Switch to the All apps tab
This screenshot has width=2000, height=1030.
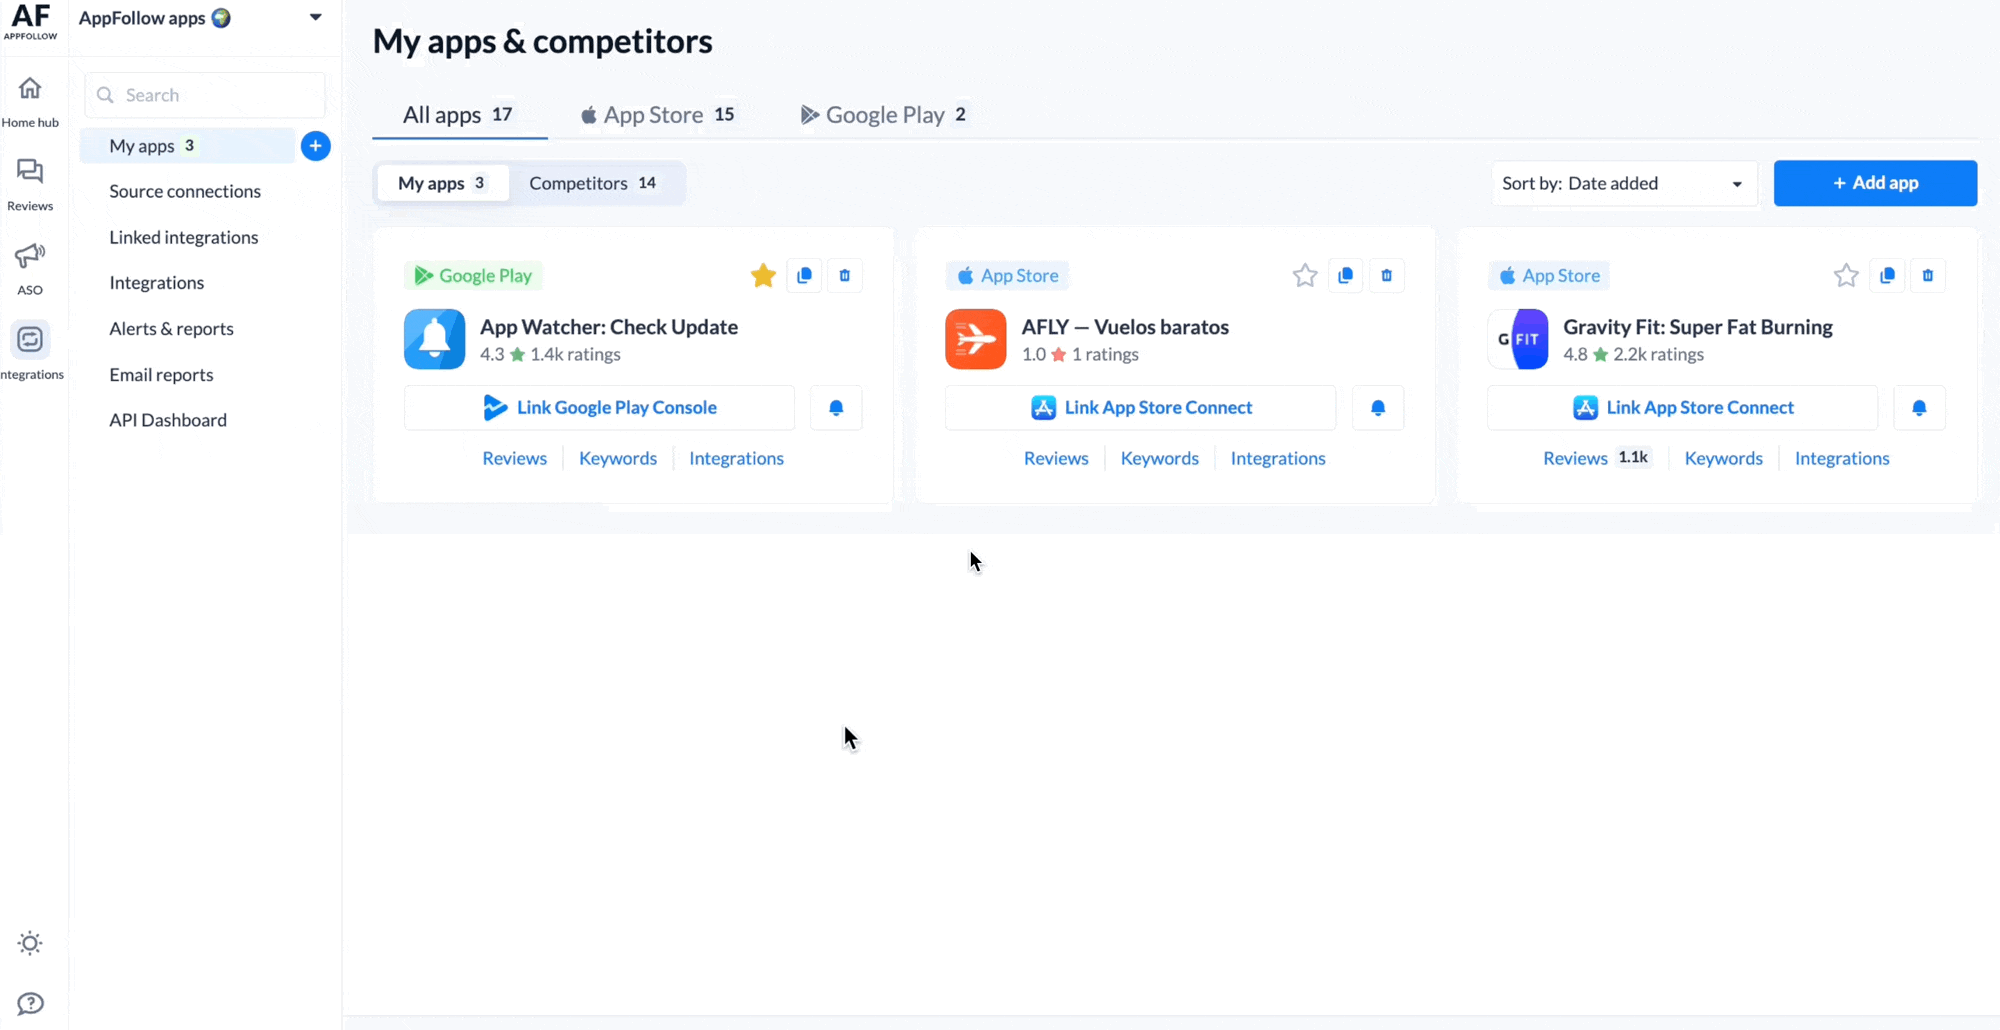point(459,115)
